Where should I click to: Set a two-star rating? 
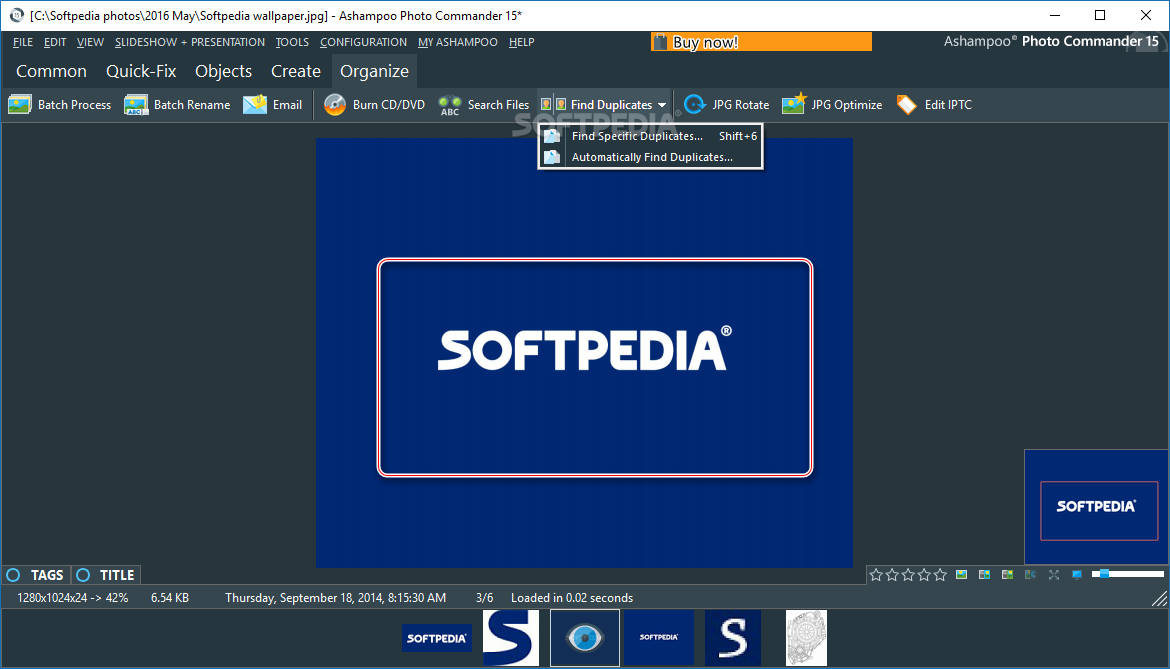(892, 575)
